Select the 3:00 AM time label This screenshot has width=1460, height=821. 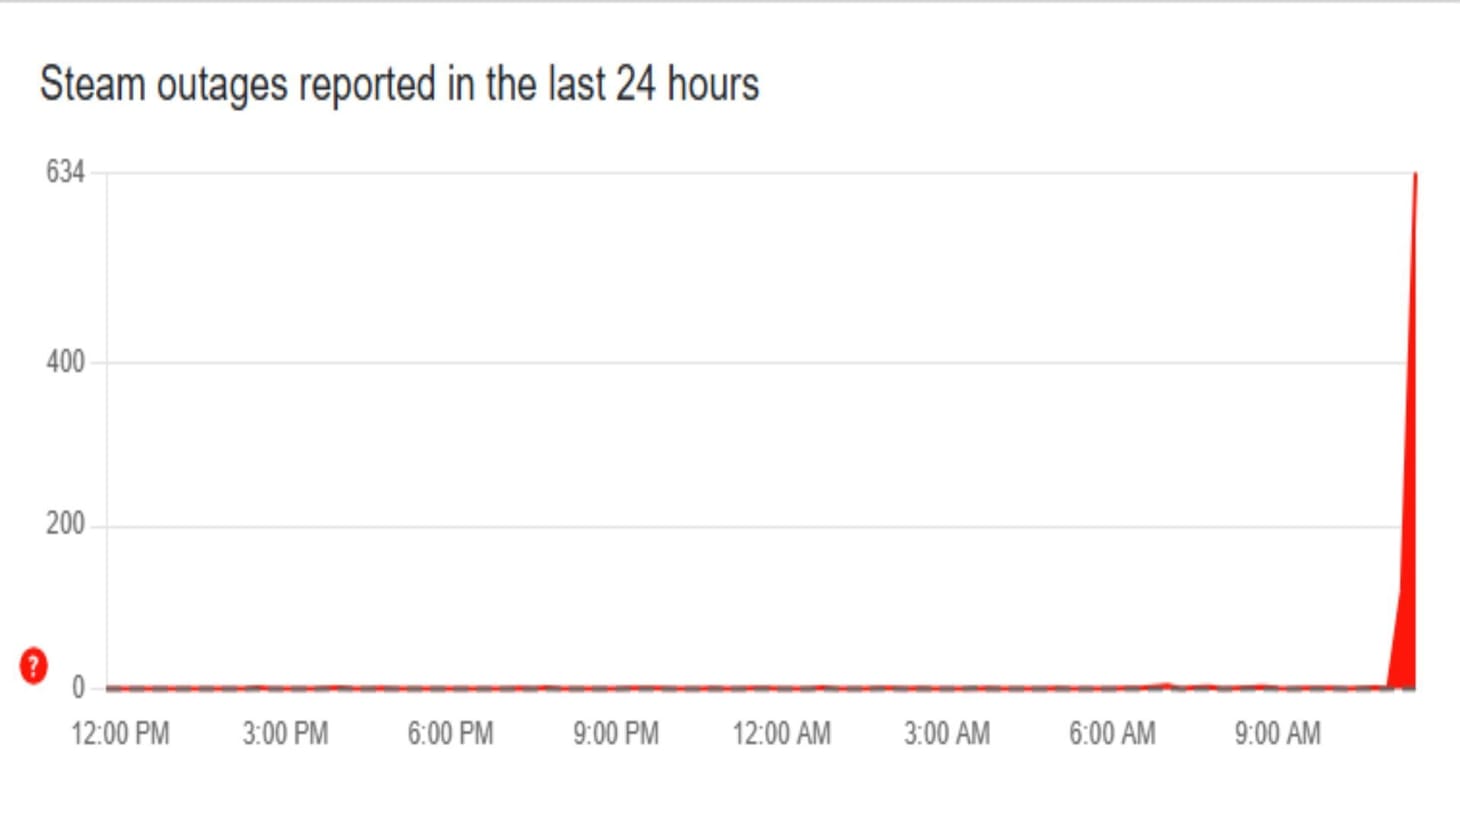947,734
